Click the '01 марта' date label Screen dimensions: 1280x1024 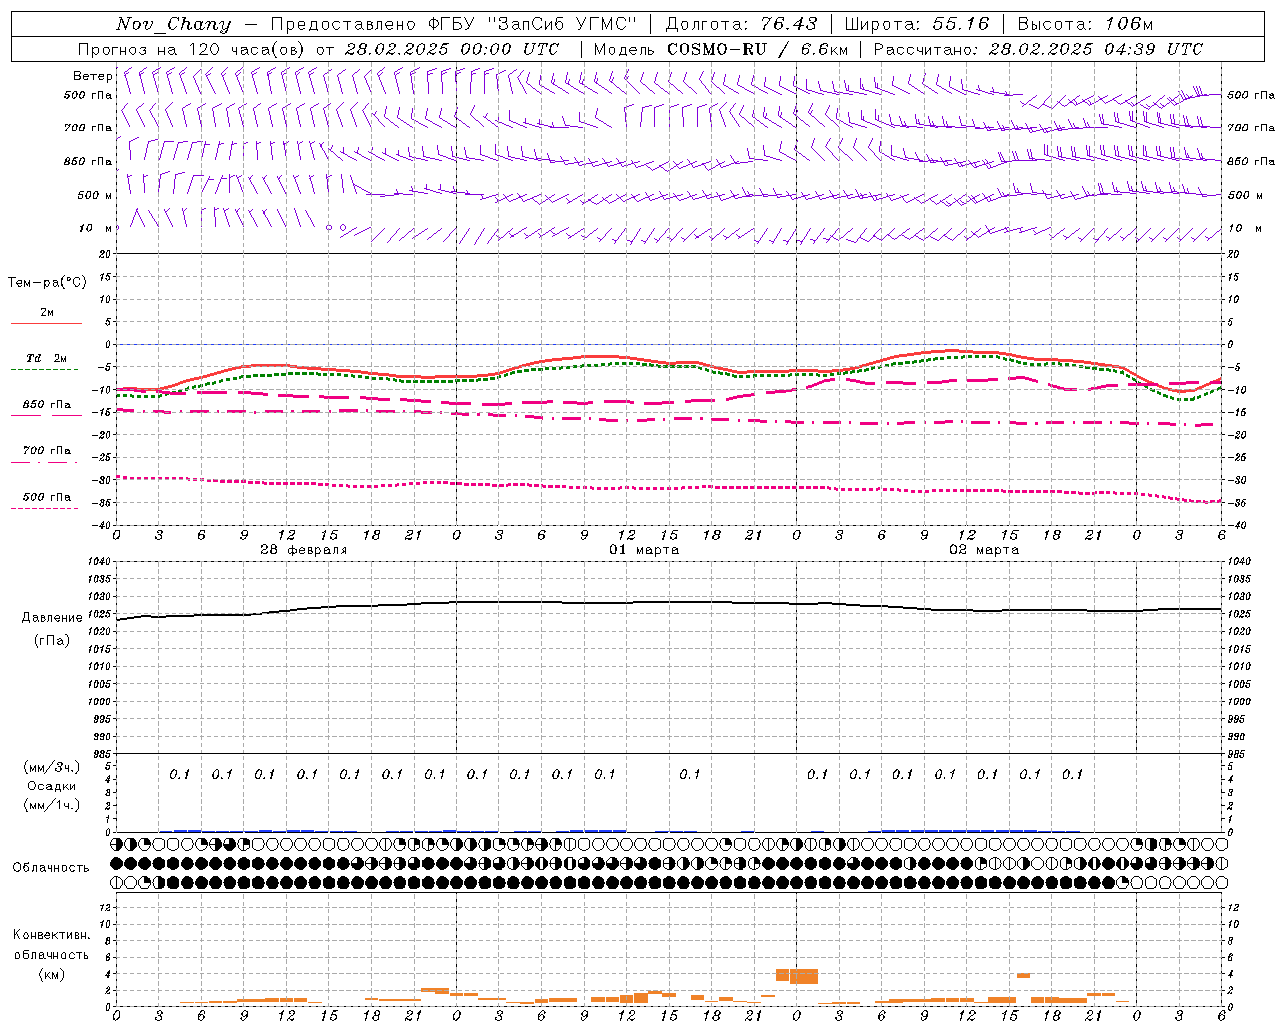coord(644,550)
